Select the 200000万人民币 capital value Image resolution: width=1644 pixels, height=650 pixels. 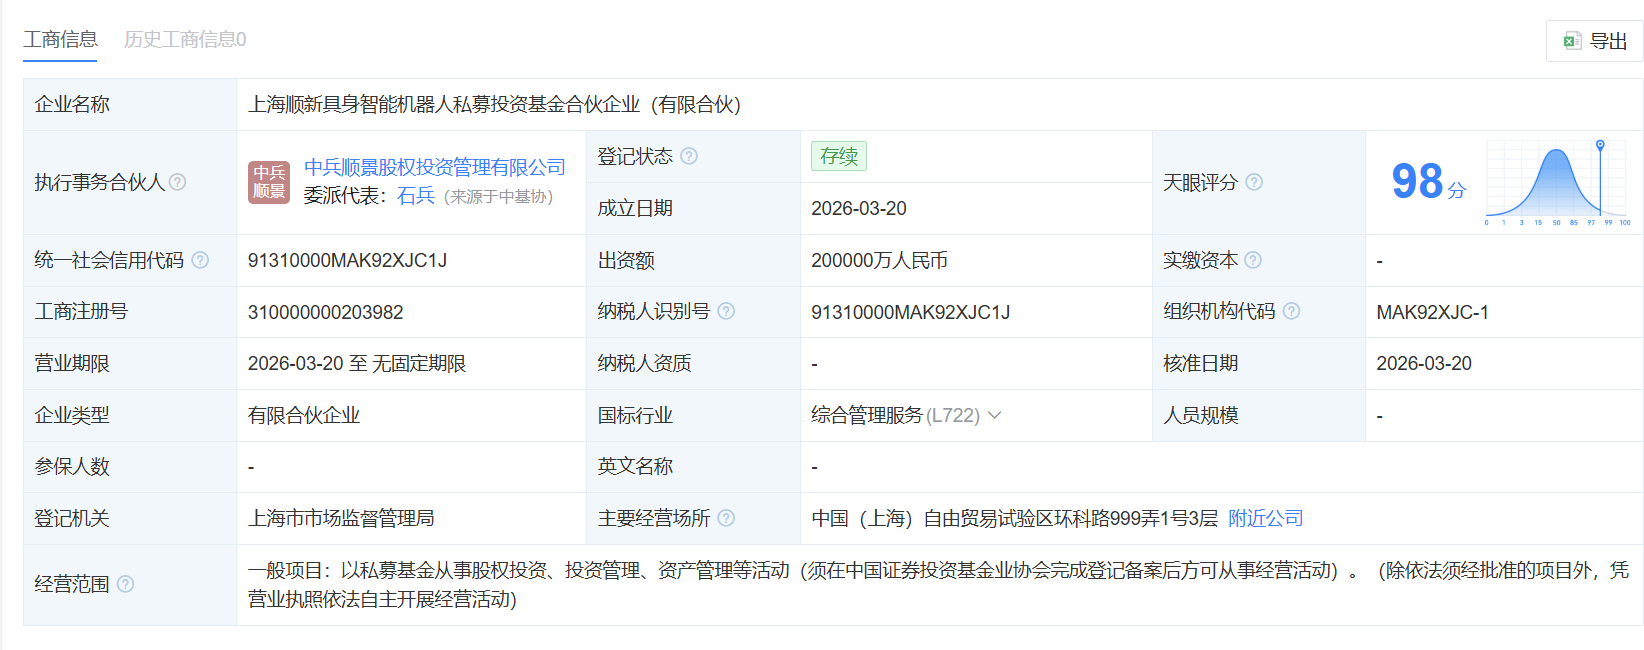[x=879, y=260]
